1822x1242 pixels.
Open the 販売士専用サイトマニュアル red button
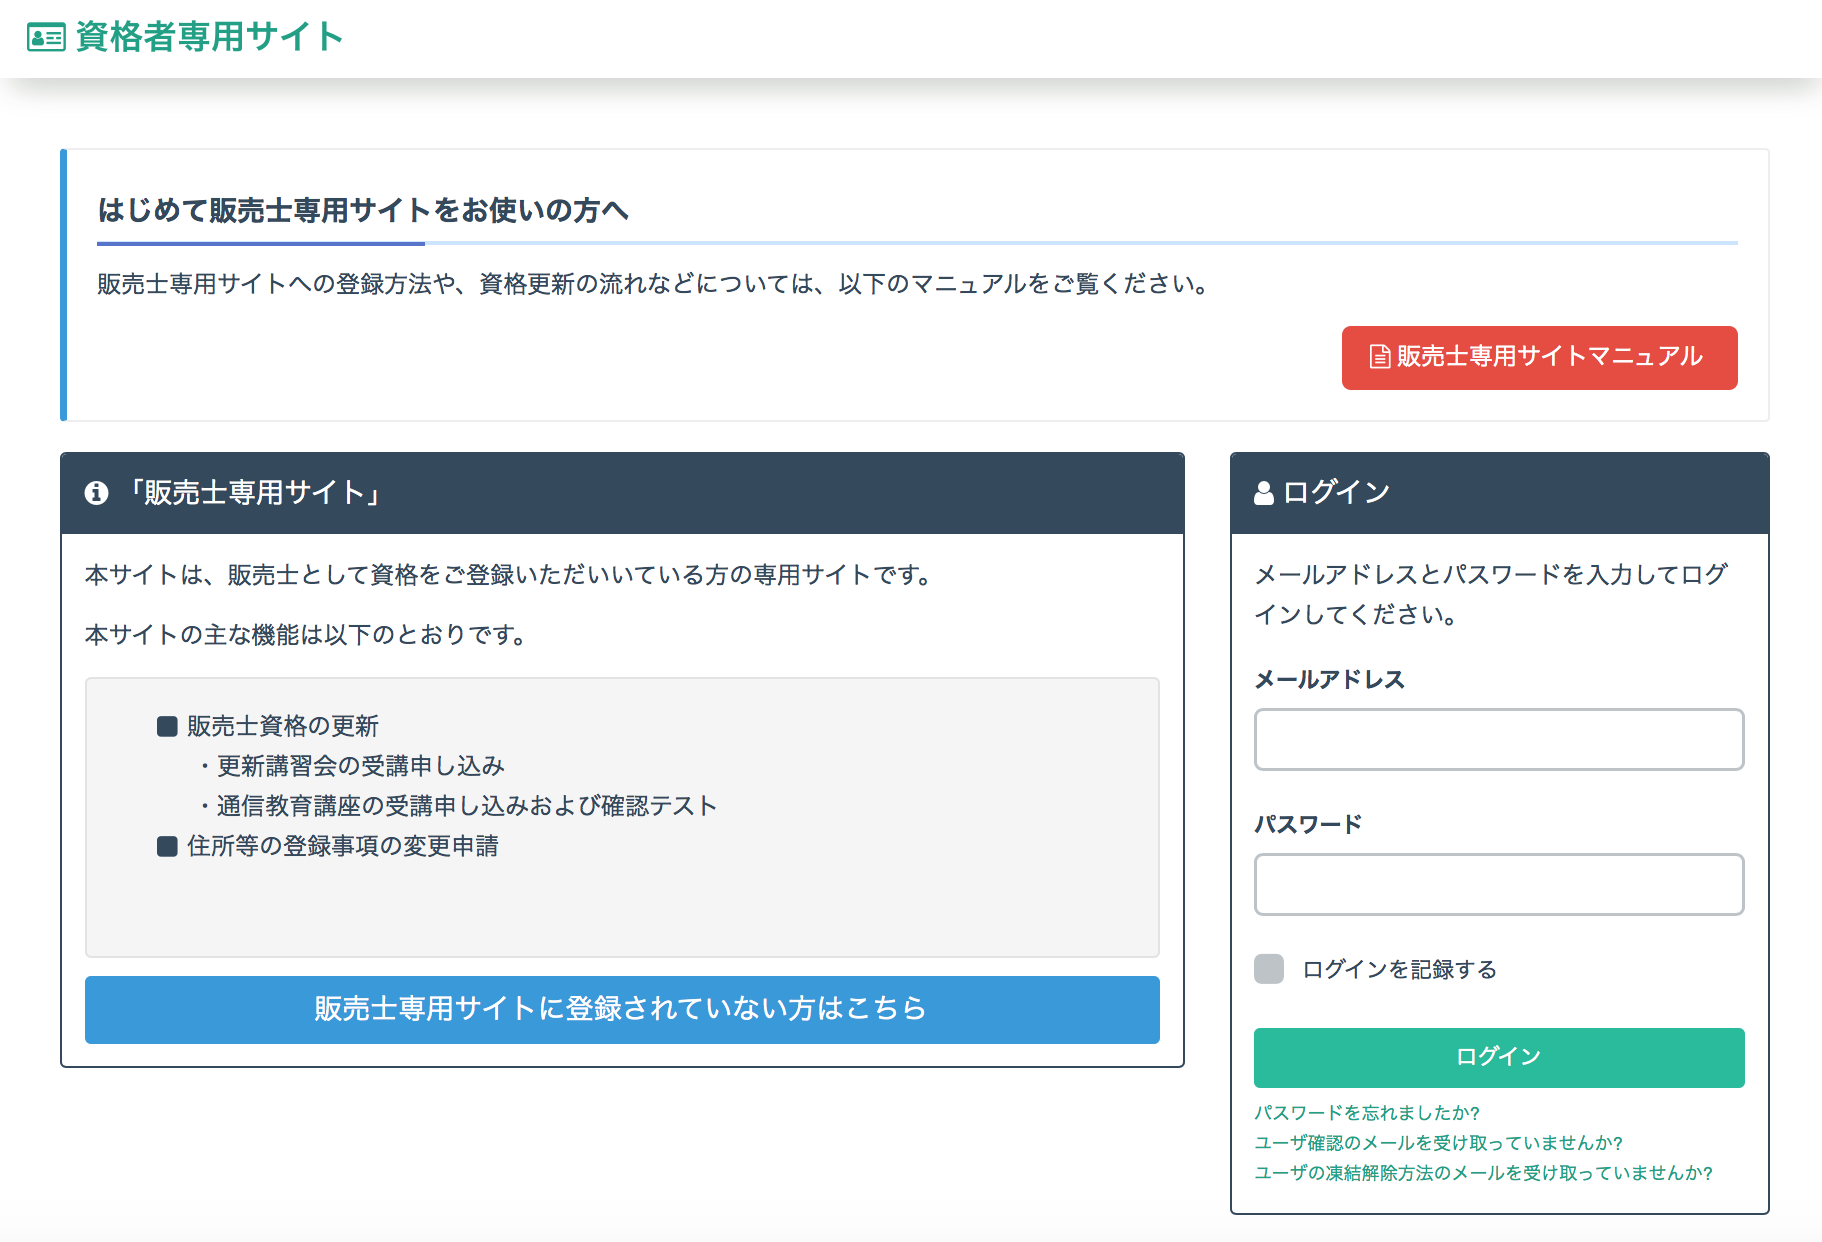click(1539, 357)
